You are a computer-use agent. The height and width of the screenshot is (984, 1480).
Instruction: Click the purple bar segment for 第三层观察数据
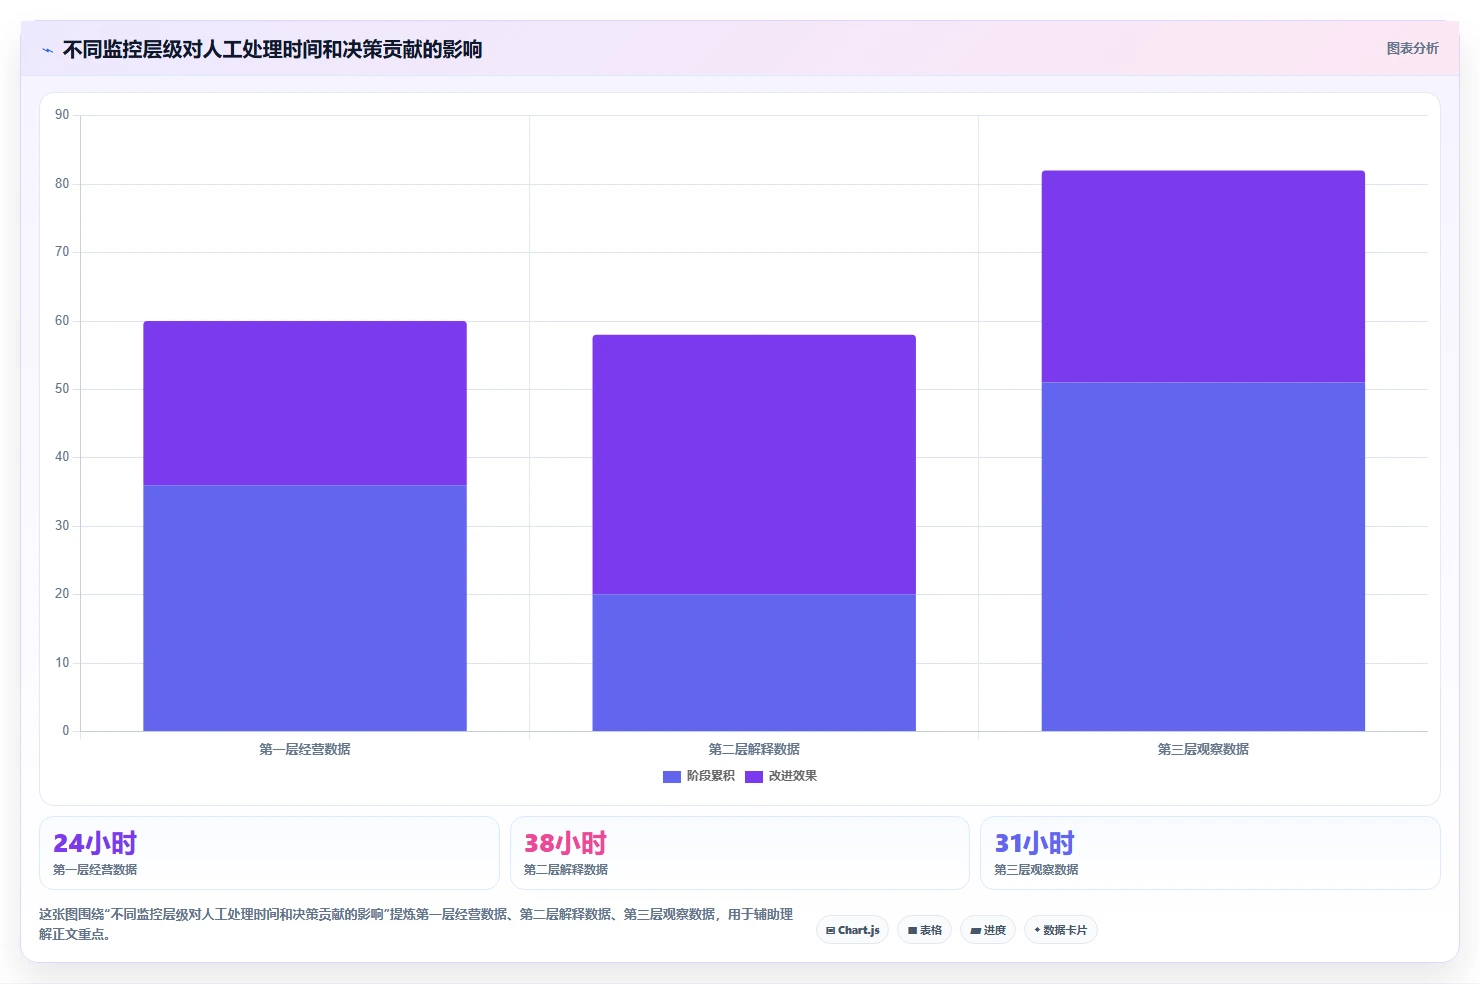coord(1203,277)
